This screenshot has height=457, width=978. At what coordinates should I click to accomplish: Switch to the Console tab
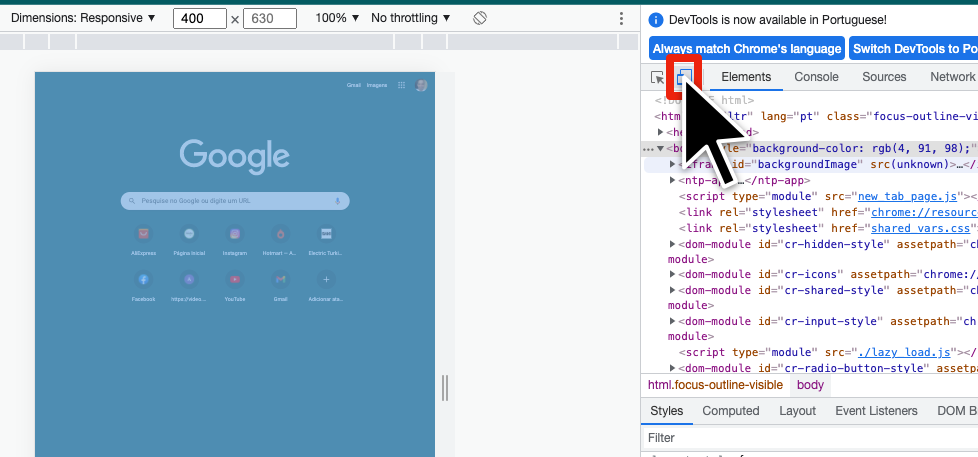[x=816, y=77]
